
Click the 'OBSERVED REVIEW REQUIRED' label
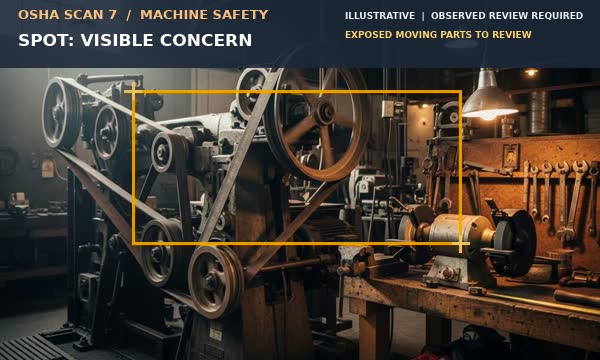coord(507,16)
